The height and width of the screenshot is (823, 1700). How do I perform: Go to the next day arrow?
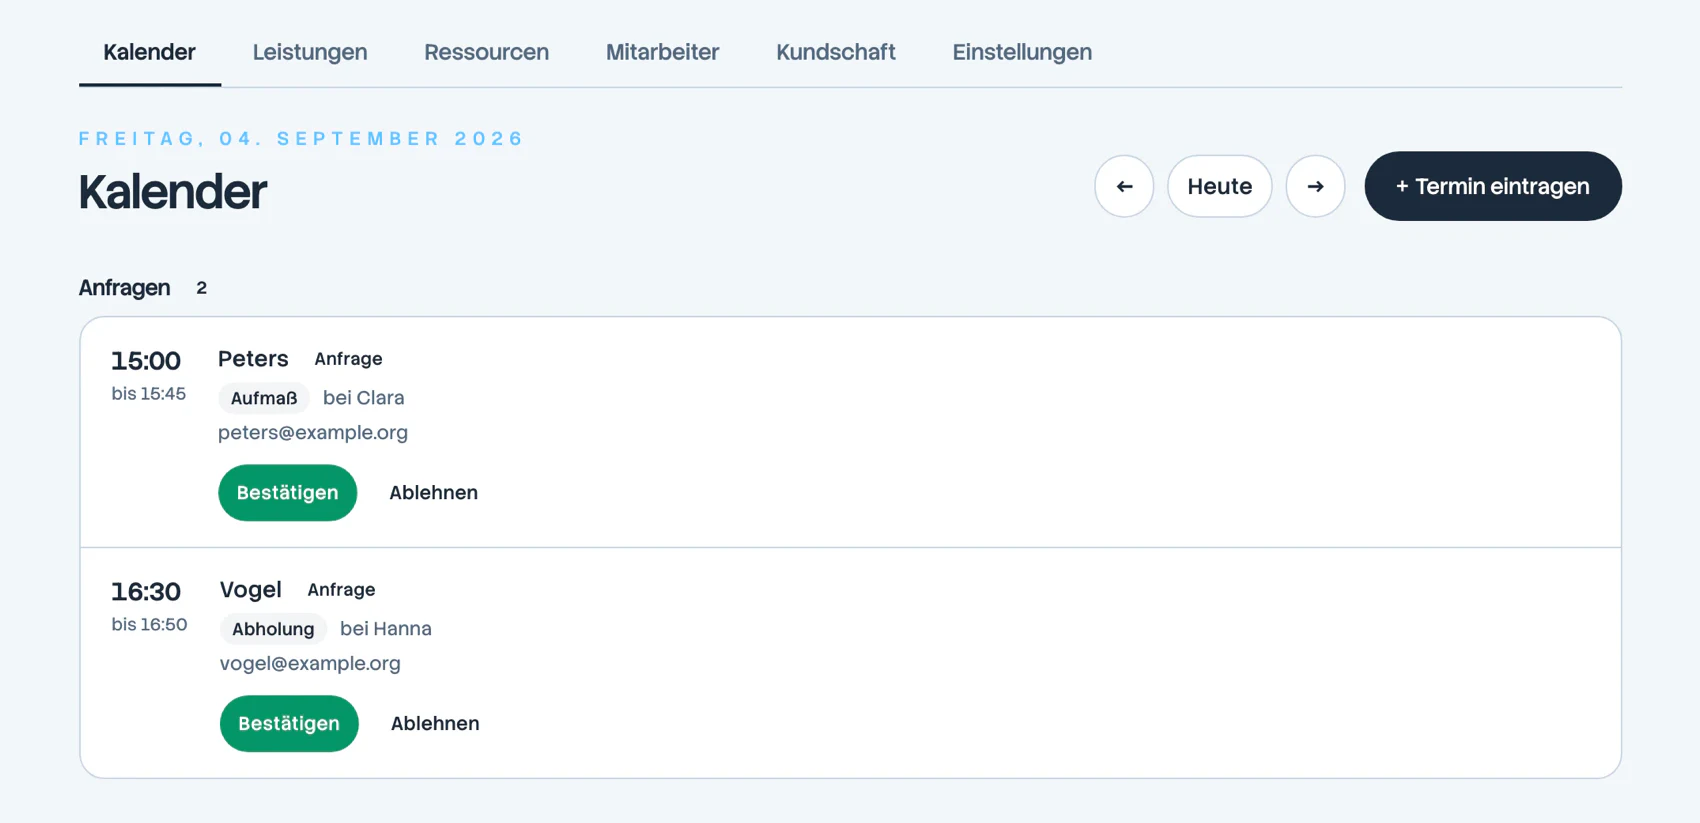(1315, 186)
